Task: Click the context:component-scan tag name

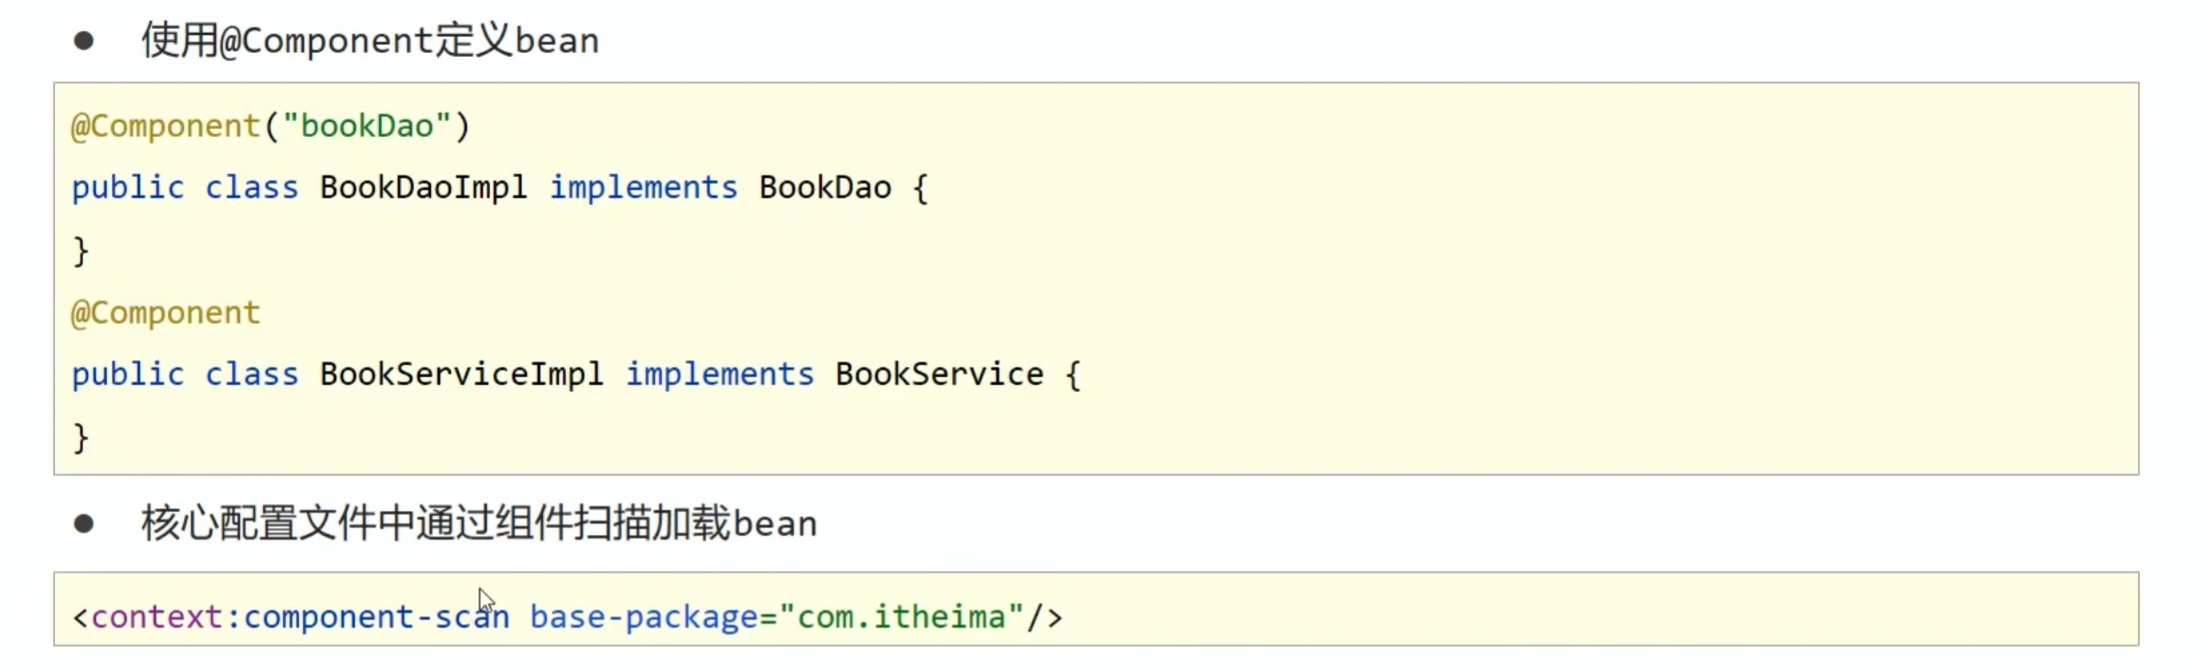Action: tap(300, 617)
